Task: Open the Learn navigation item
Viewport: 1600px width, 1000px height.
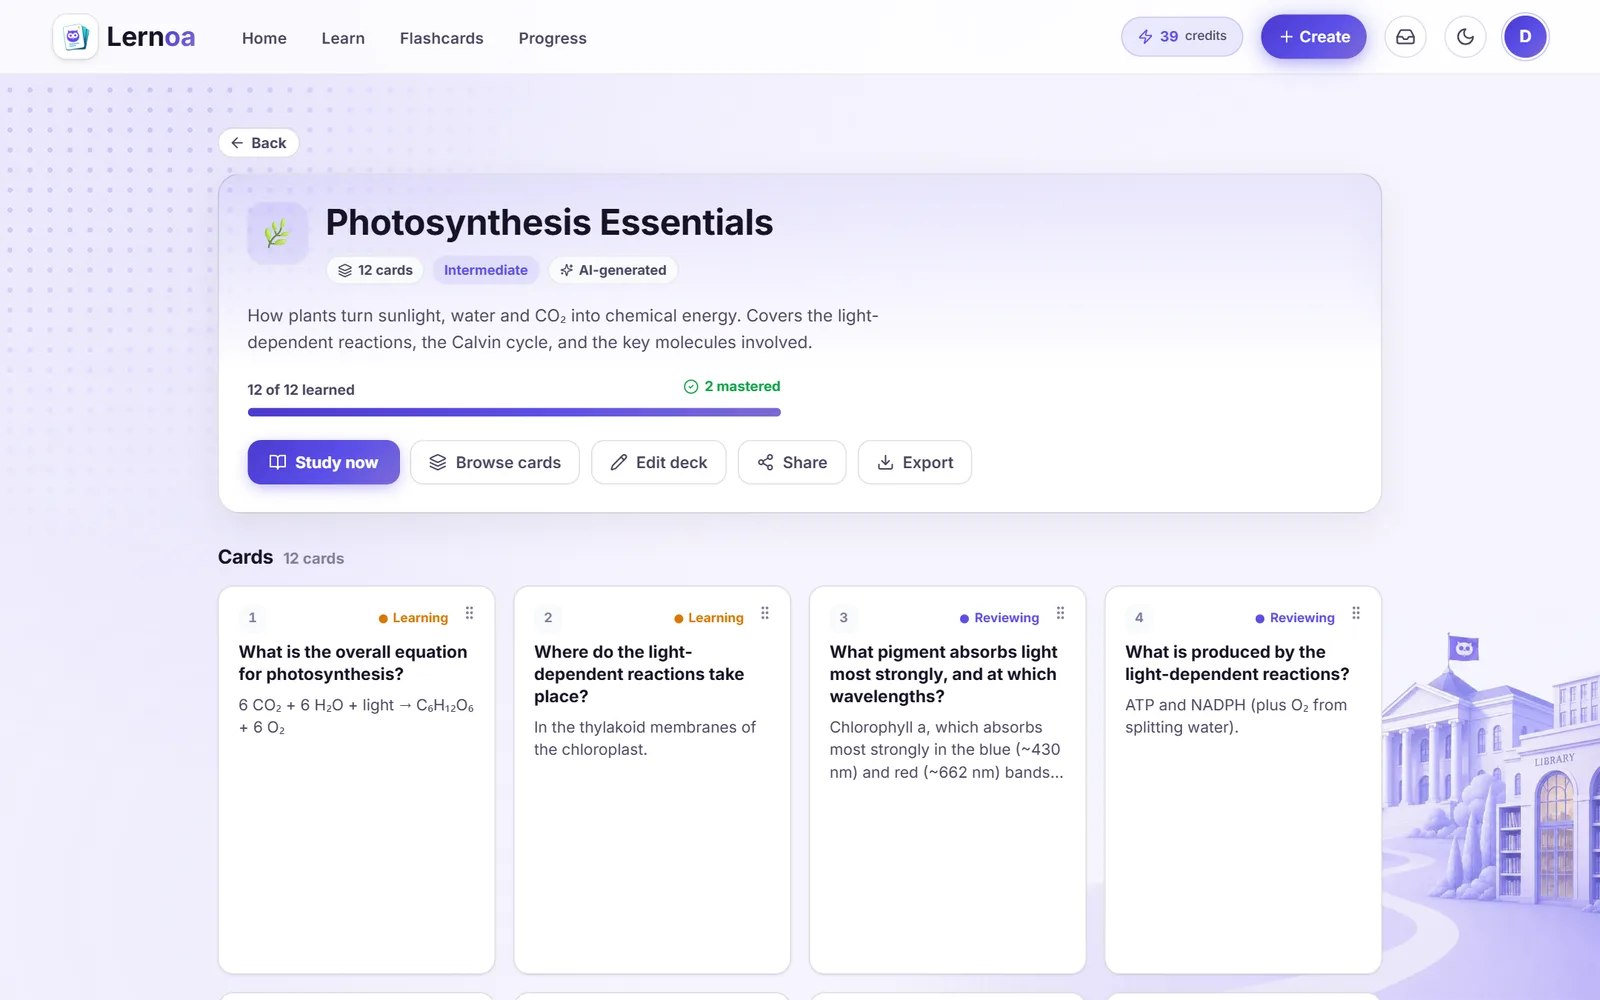Action: [x=343, y=38]
